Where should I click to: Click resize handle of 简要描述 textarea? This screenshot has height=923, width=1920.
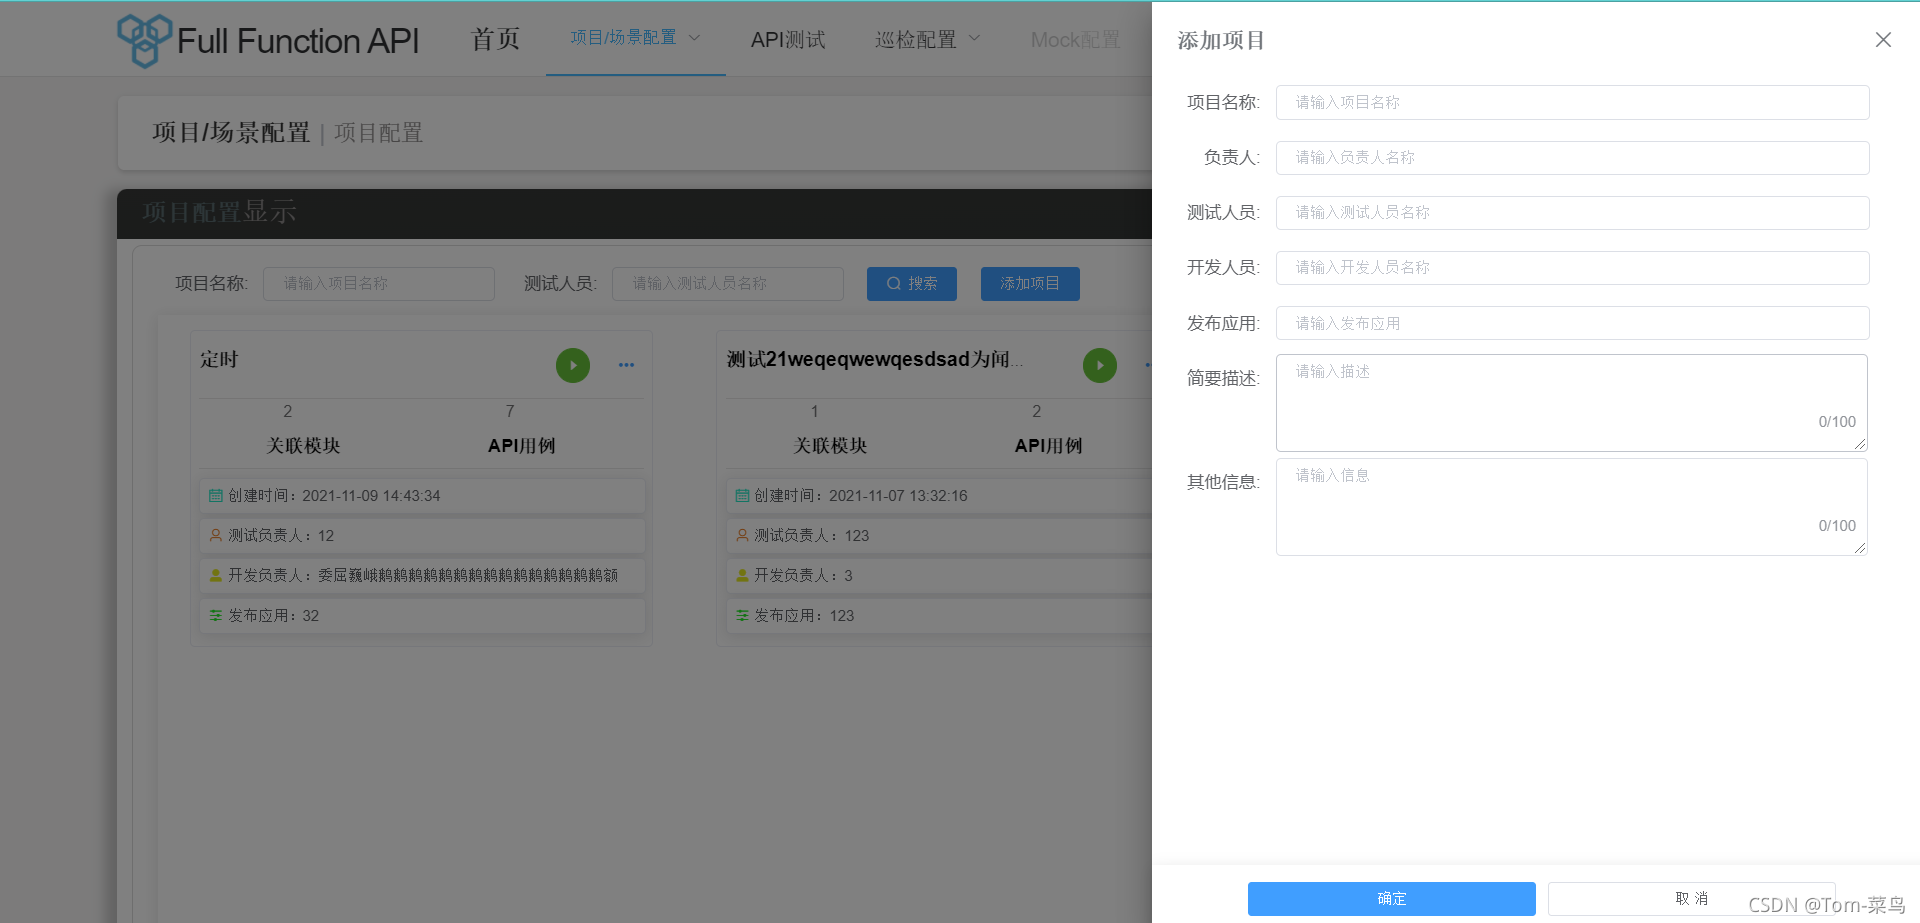pyautogui.click(x=1860, y=444)
